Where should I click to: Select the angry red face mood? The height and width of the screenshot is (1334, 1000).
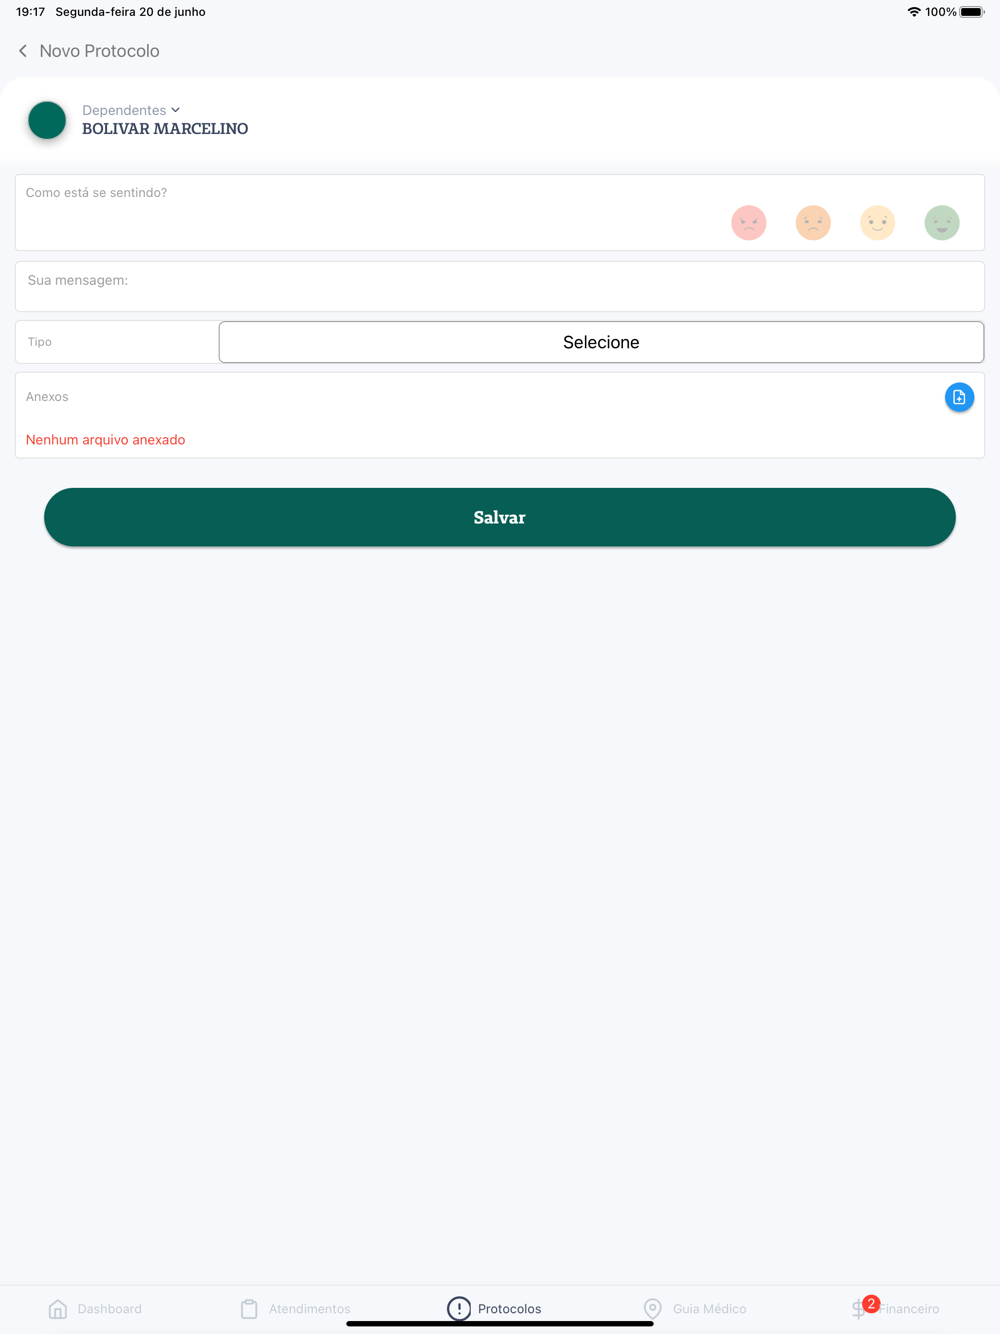point(749,222)
